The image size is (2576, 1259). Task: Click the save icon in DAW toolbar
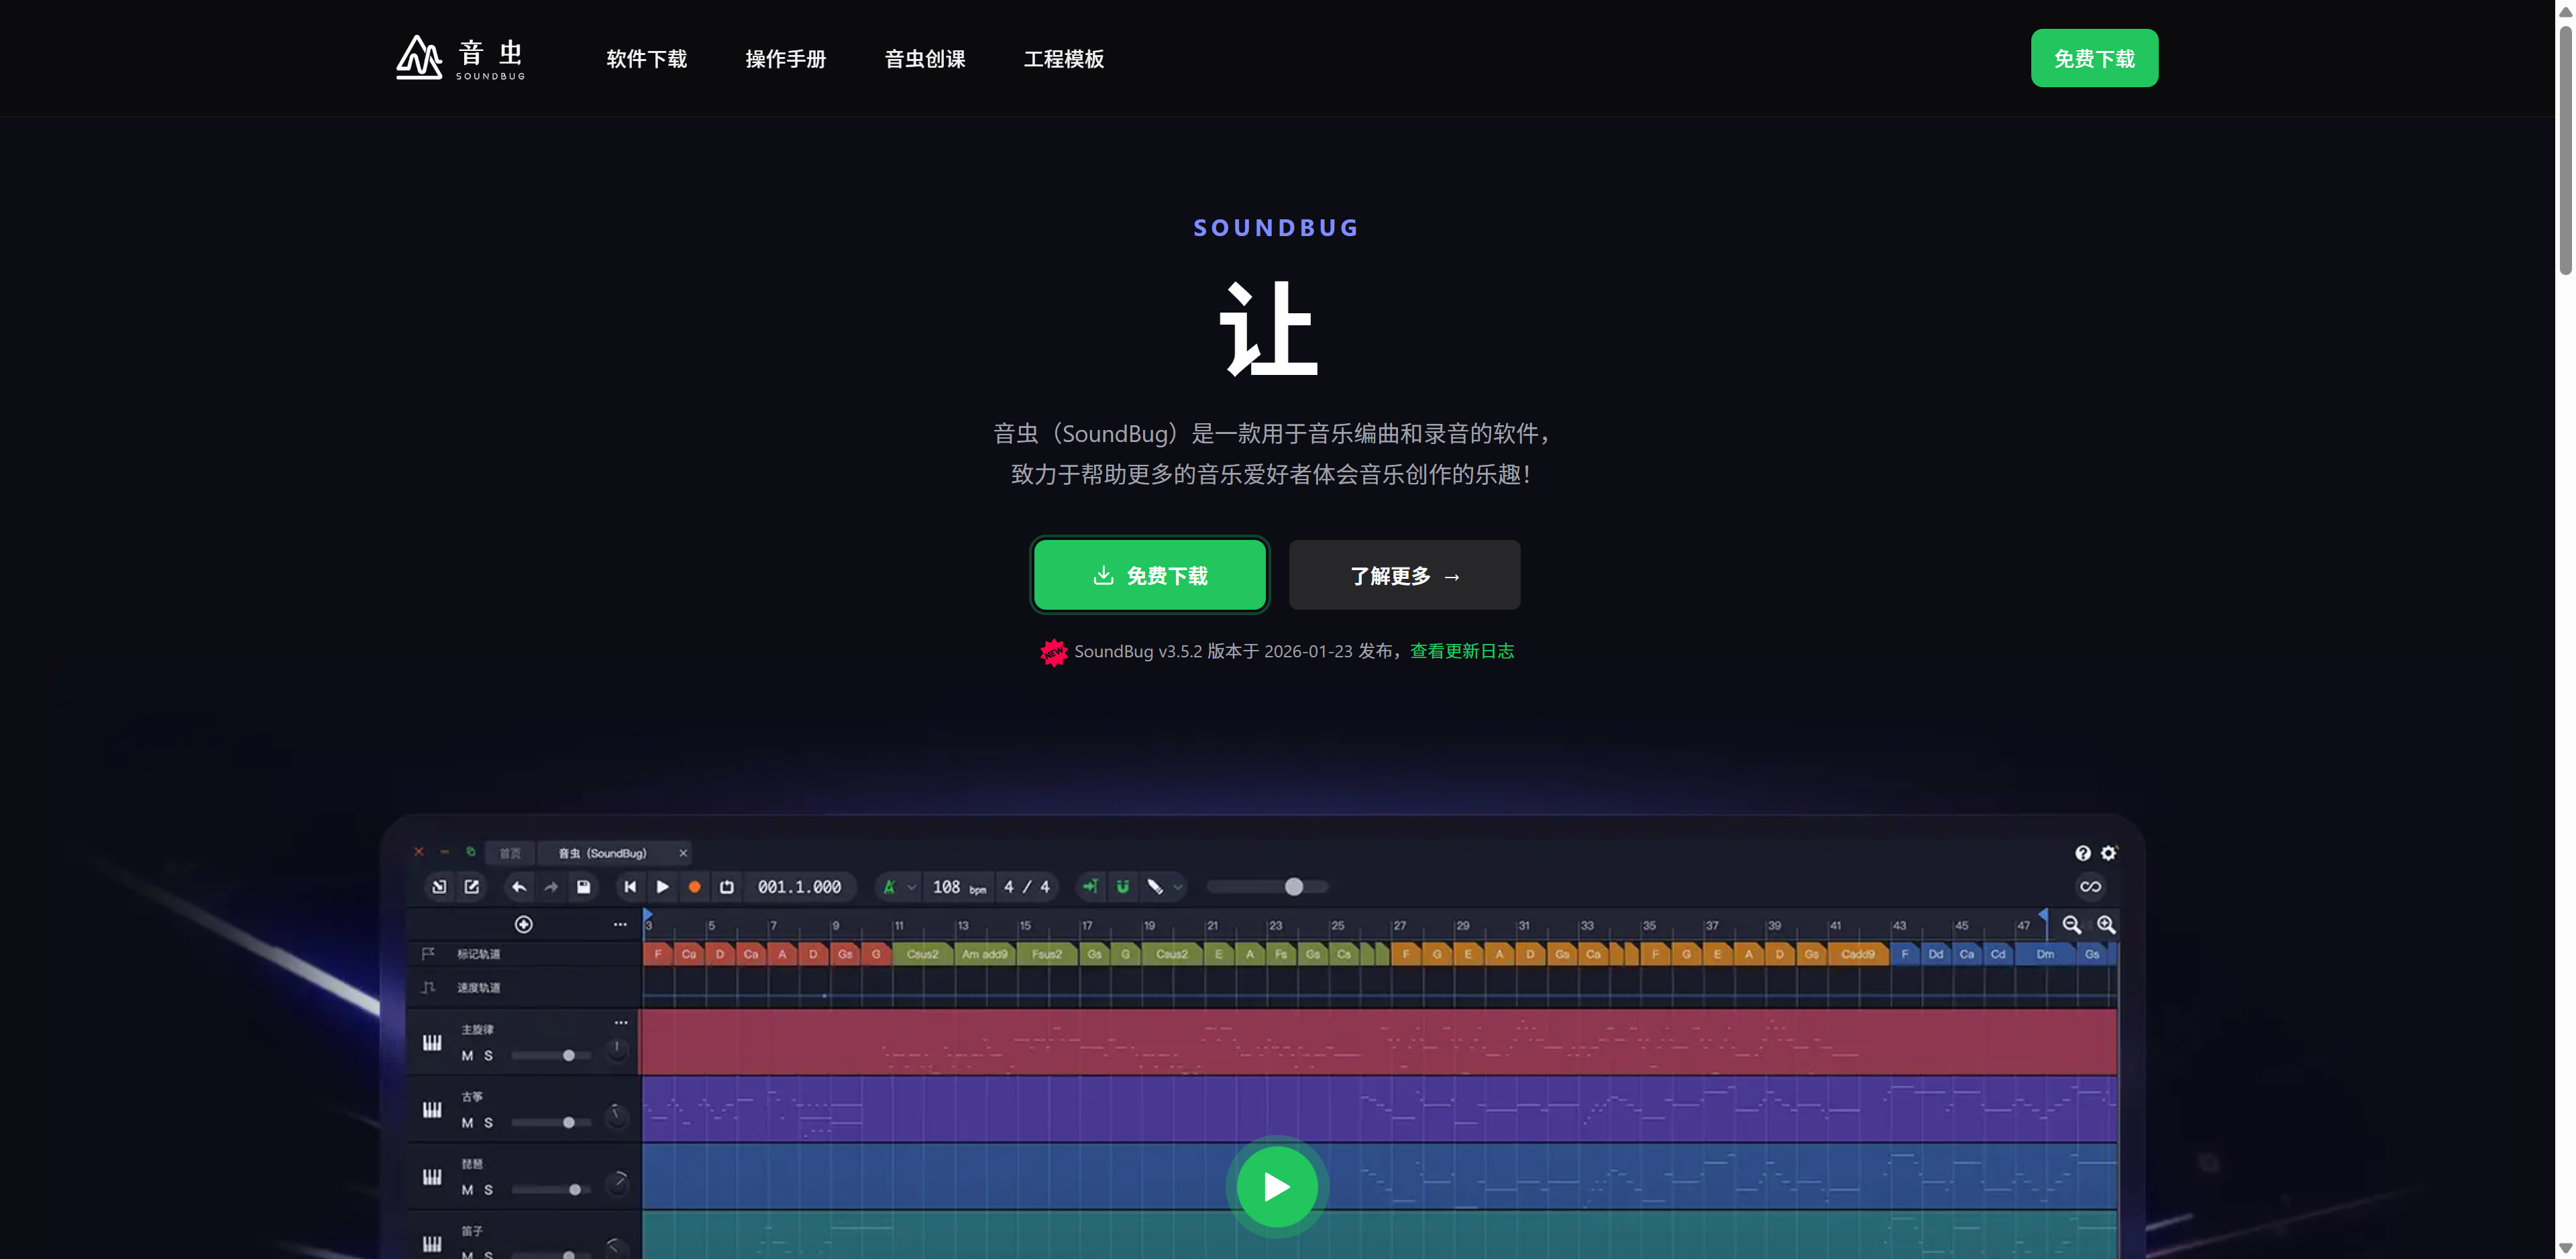(583, 887)
